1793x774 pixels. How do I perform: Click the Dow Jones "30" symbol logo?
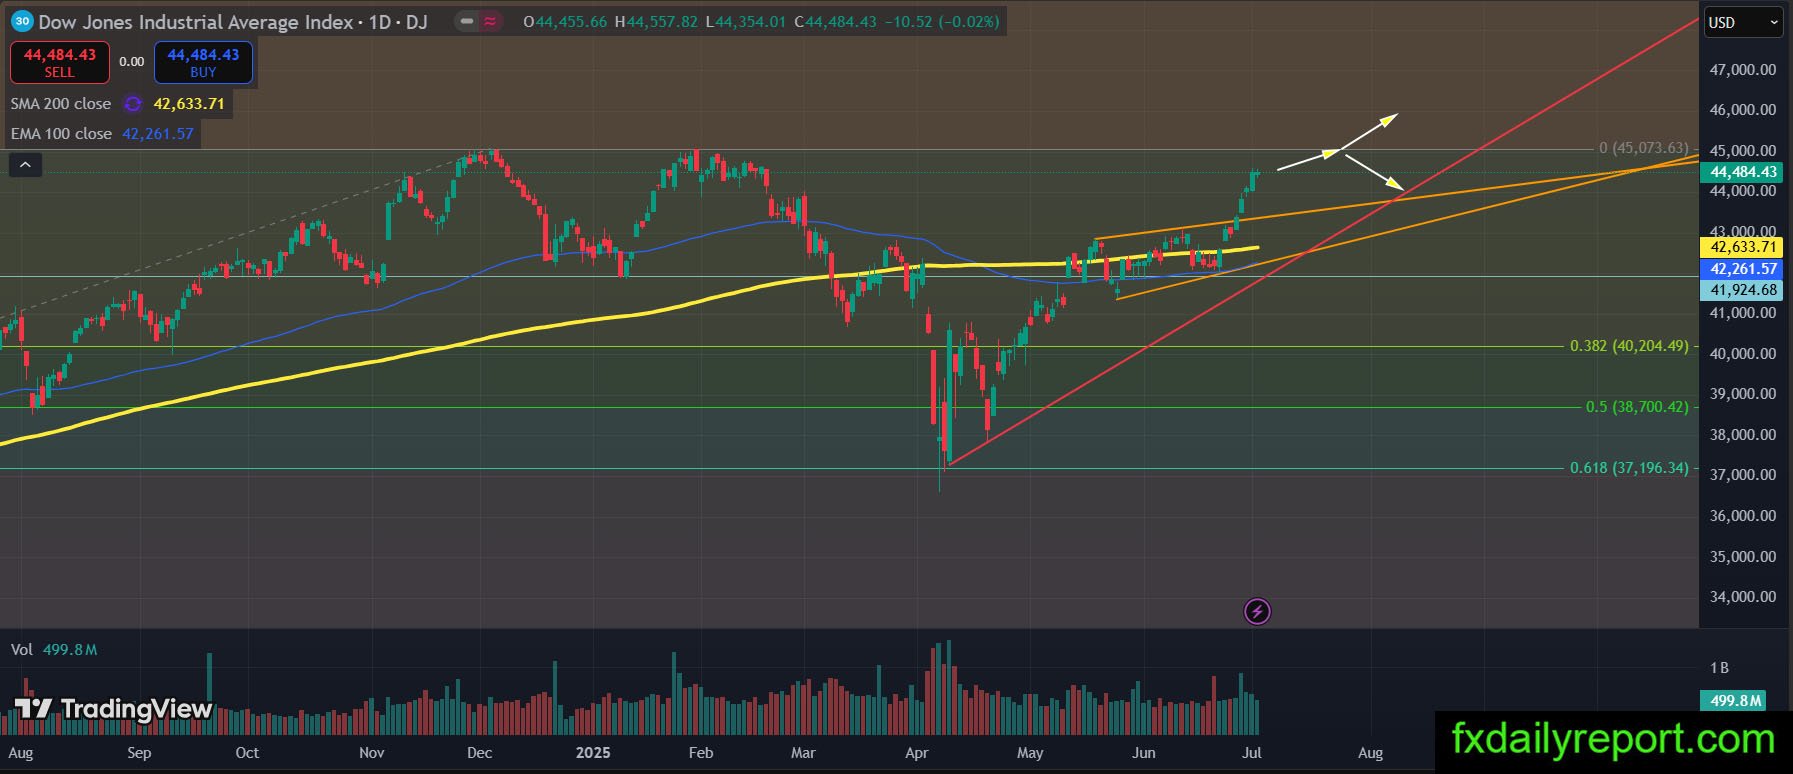click(22, 21)
